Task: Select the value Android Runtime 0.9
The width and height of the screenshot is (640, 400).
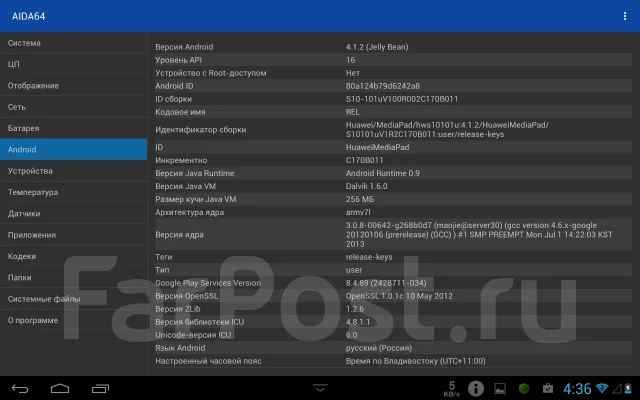Action: point(382,173)
